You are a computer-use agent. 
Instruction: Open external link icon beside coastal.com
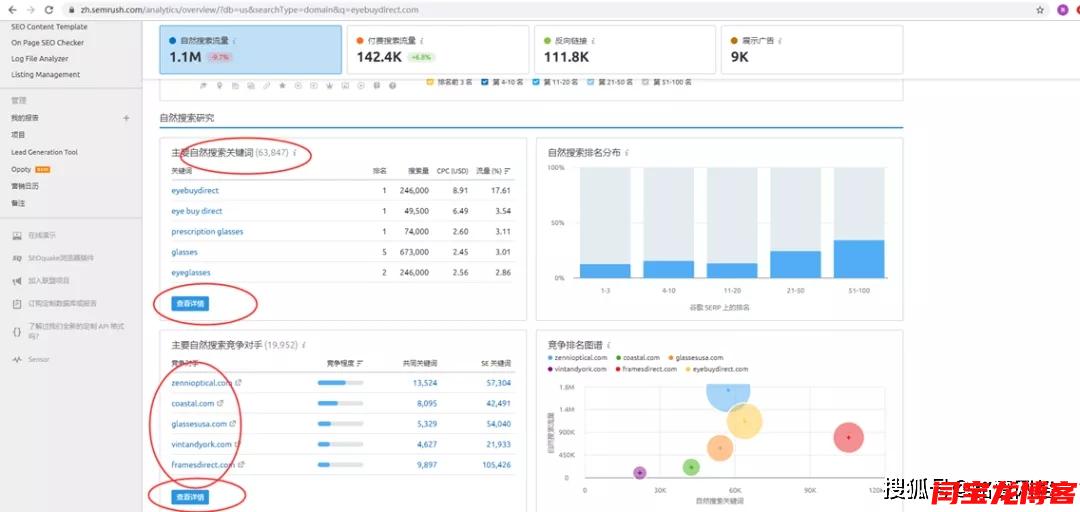[220, 403]
